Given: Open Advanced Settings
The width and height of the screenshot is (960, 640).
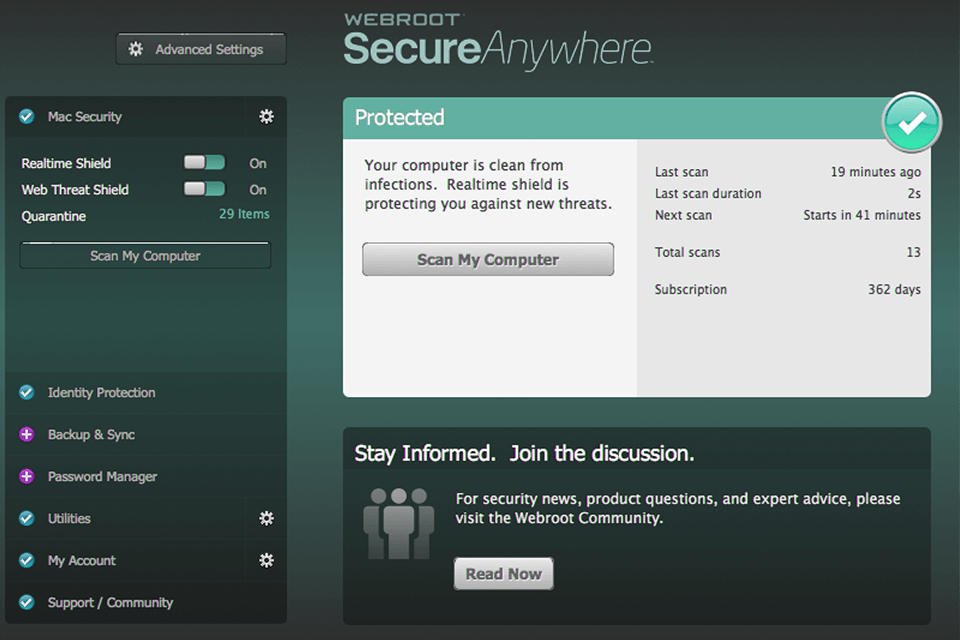Looking at the screenshot, I should (x=201, y=49).
